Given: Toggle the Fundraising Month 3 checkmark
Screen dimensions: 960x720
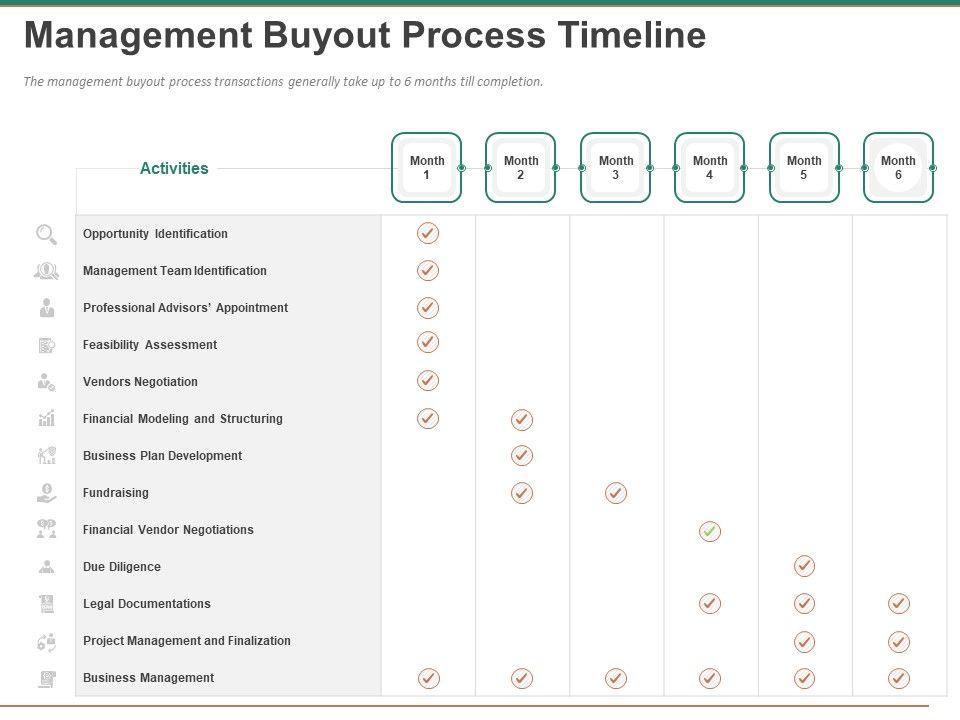Looking at the screenshot, I should pos(616,493).
